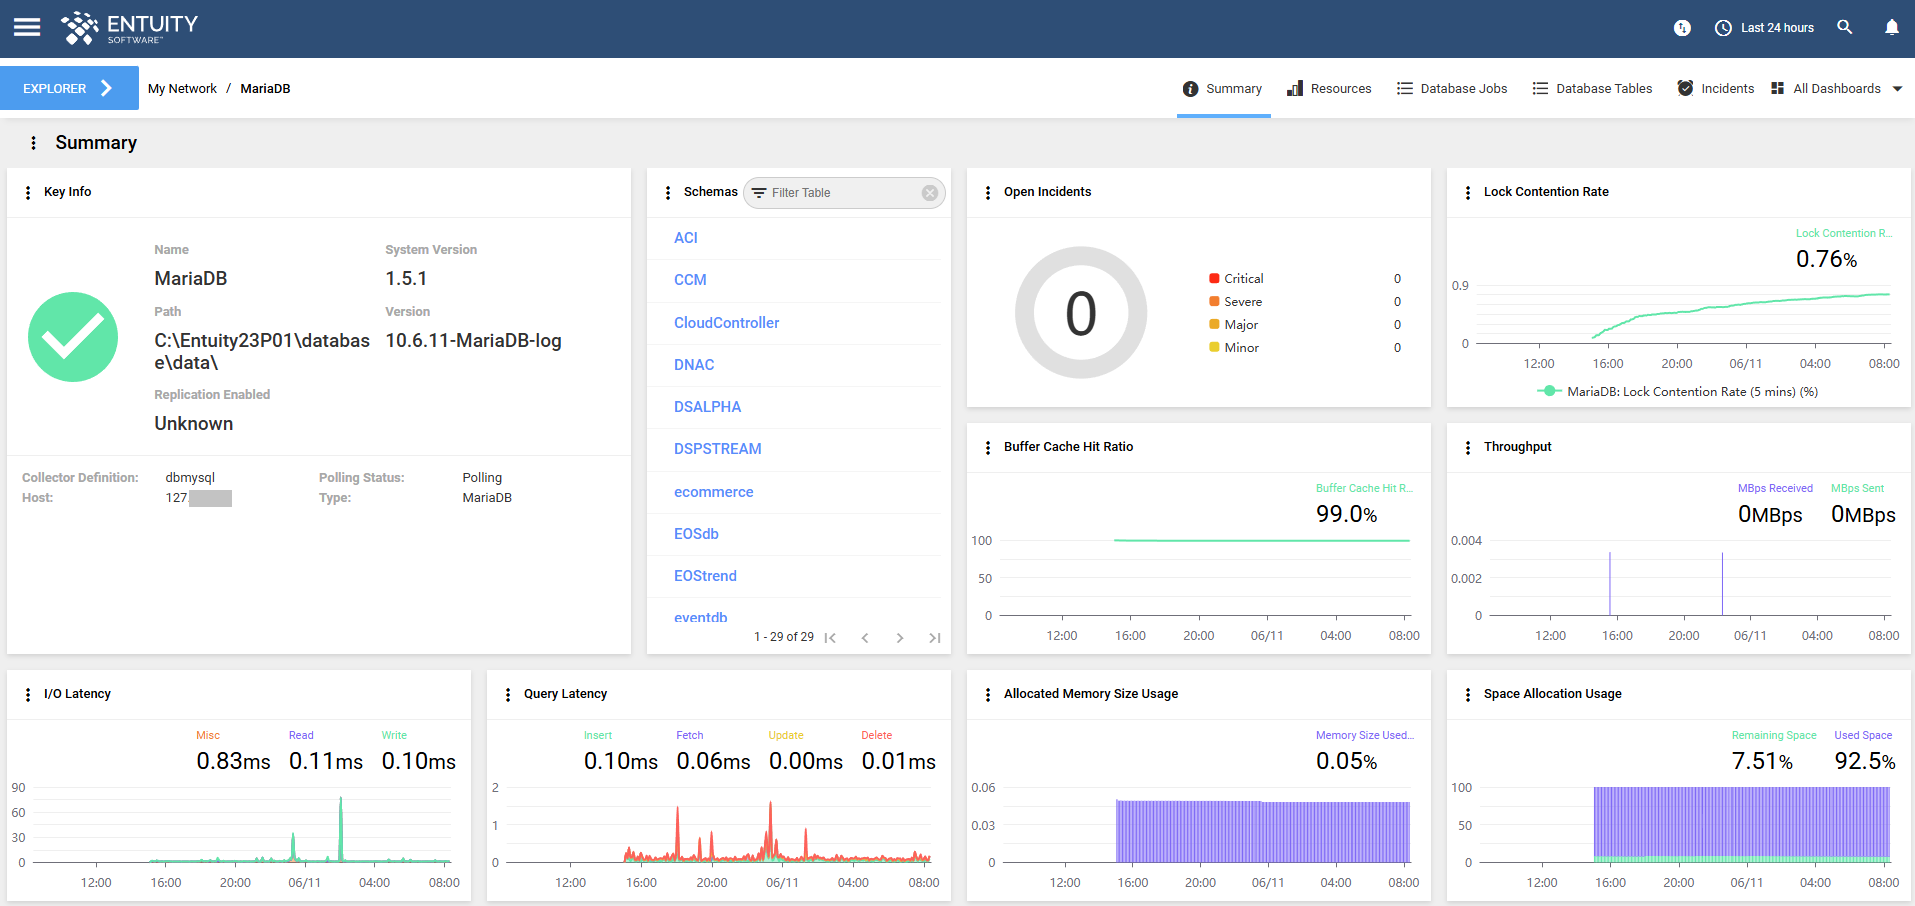Open the EOStrend schema link
This screenshot has width=1915, height=906.
point(705,576)
